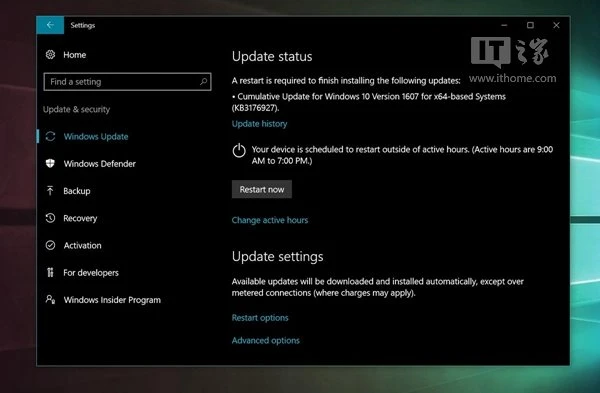Click the Activation checkmark icon

coord(50,245)
